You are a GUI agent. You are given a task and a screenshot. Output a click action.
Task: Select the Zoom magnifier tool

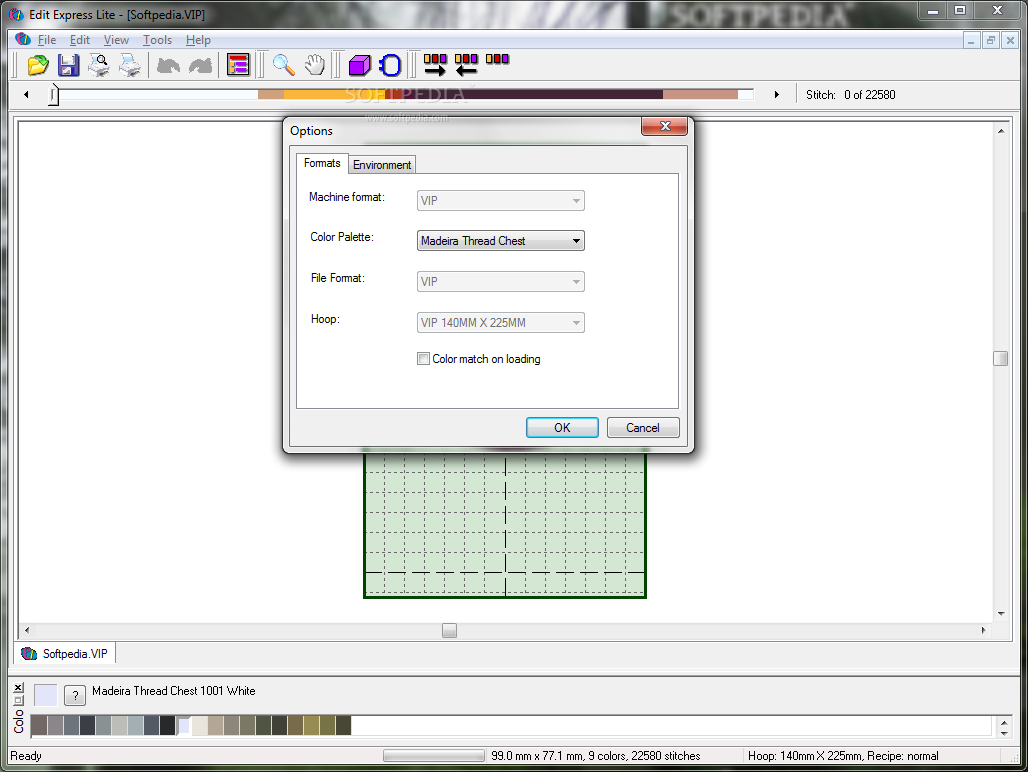(x=283, y=65)
